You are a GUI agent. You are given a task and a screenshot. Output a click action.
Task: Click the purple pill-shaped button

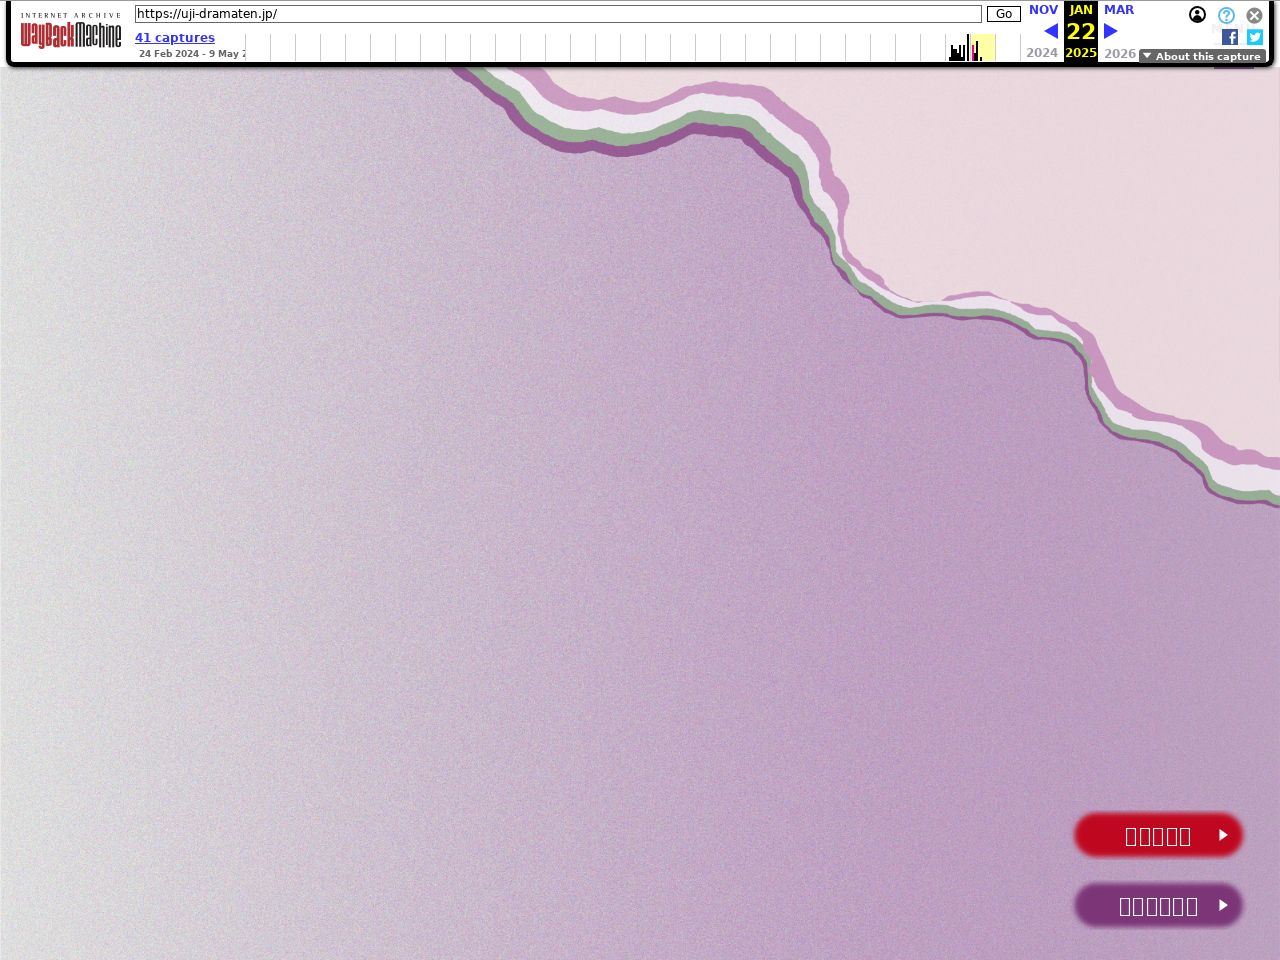coord(1158,905)
